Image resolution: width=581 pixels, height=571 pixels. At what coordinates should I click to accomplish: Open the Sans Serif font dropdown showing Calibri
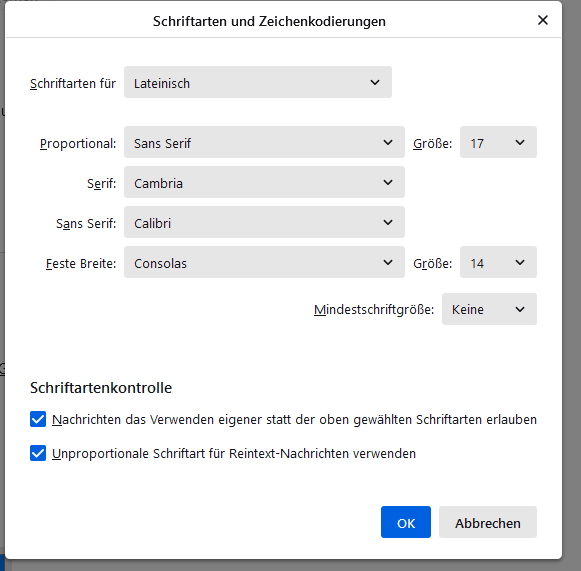tap(264, 222)
